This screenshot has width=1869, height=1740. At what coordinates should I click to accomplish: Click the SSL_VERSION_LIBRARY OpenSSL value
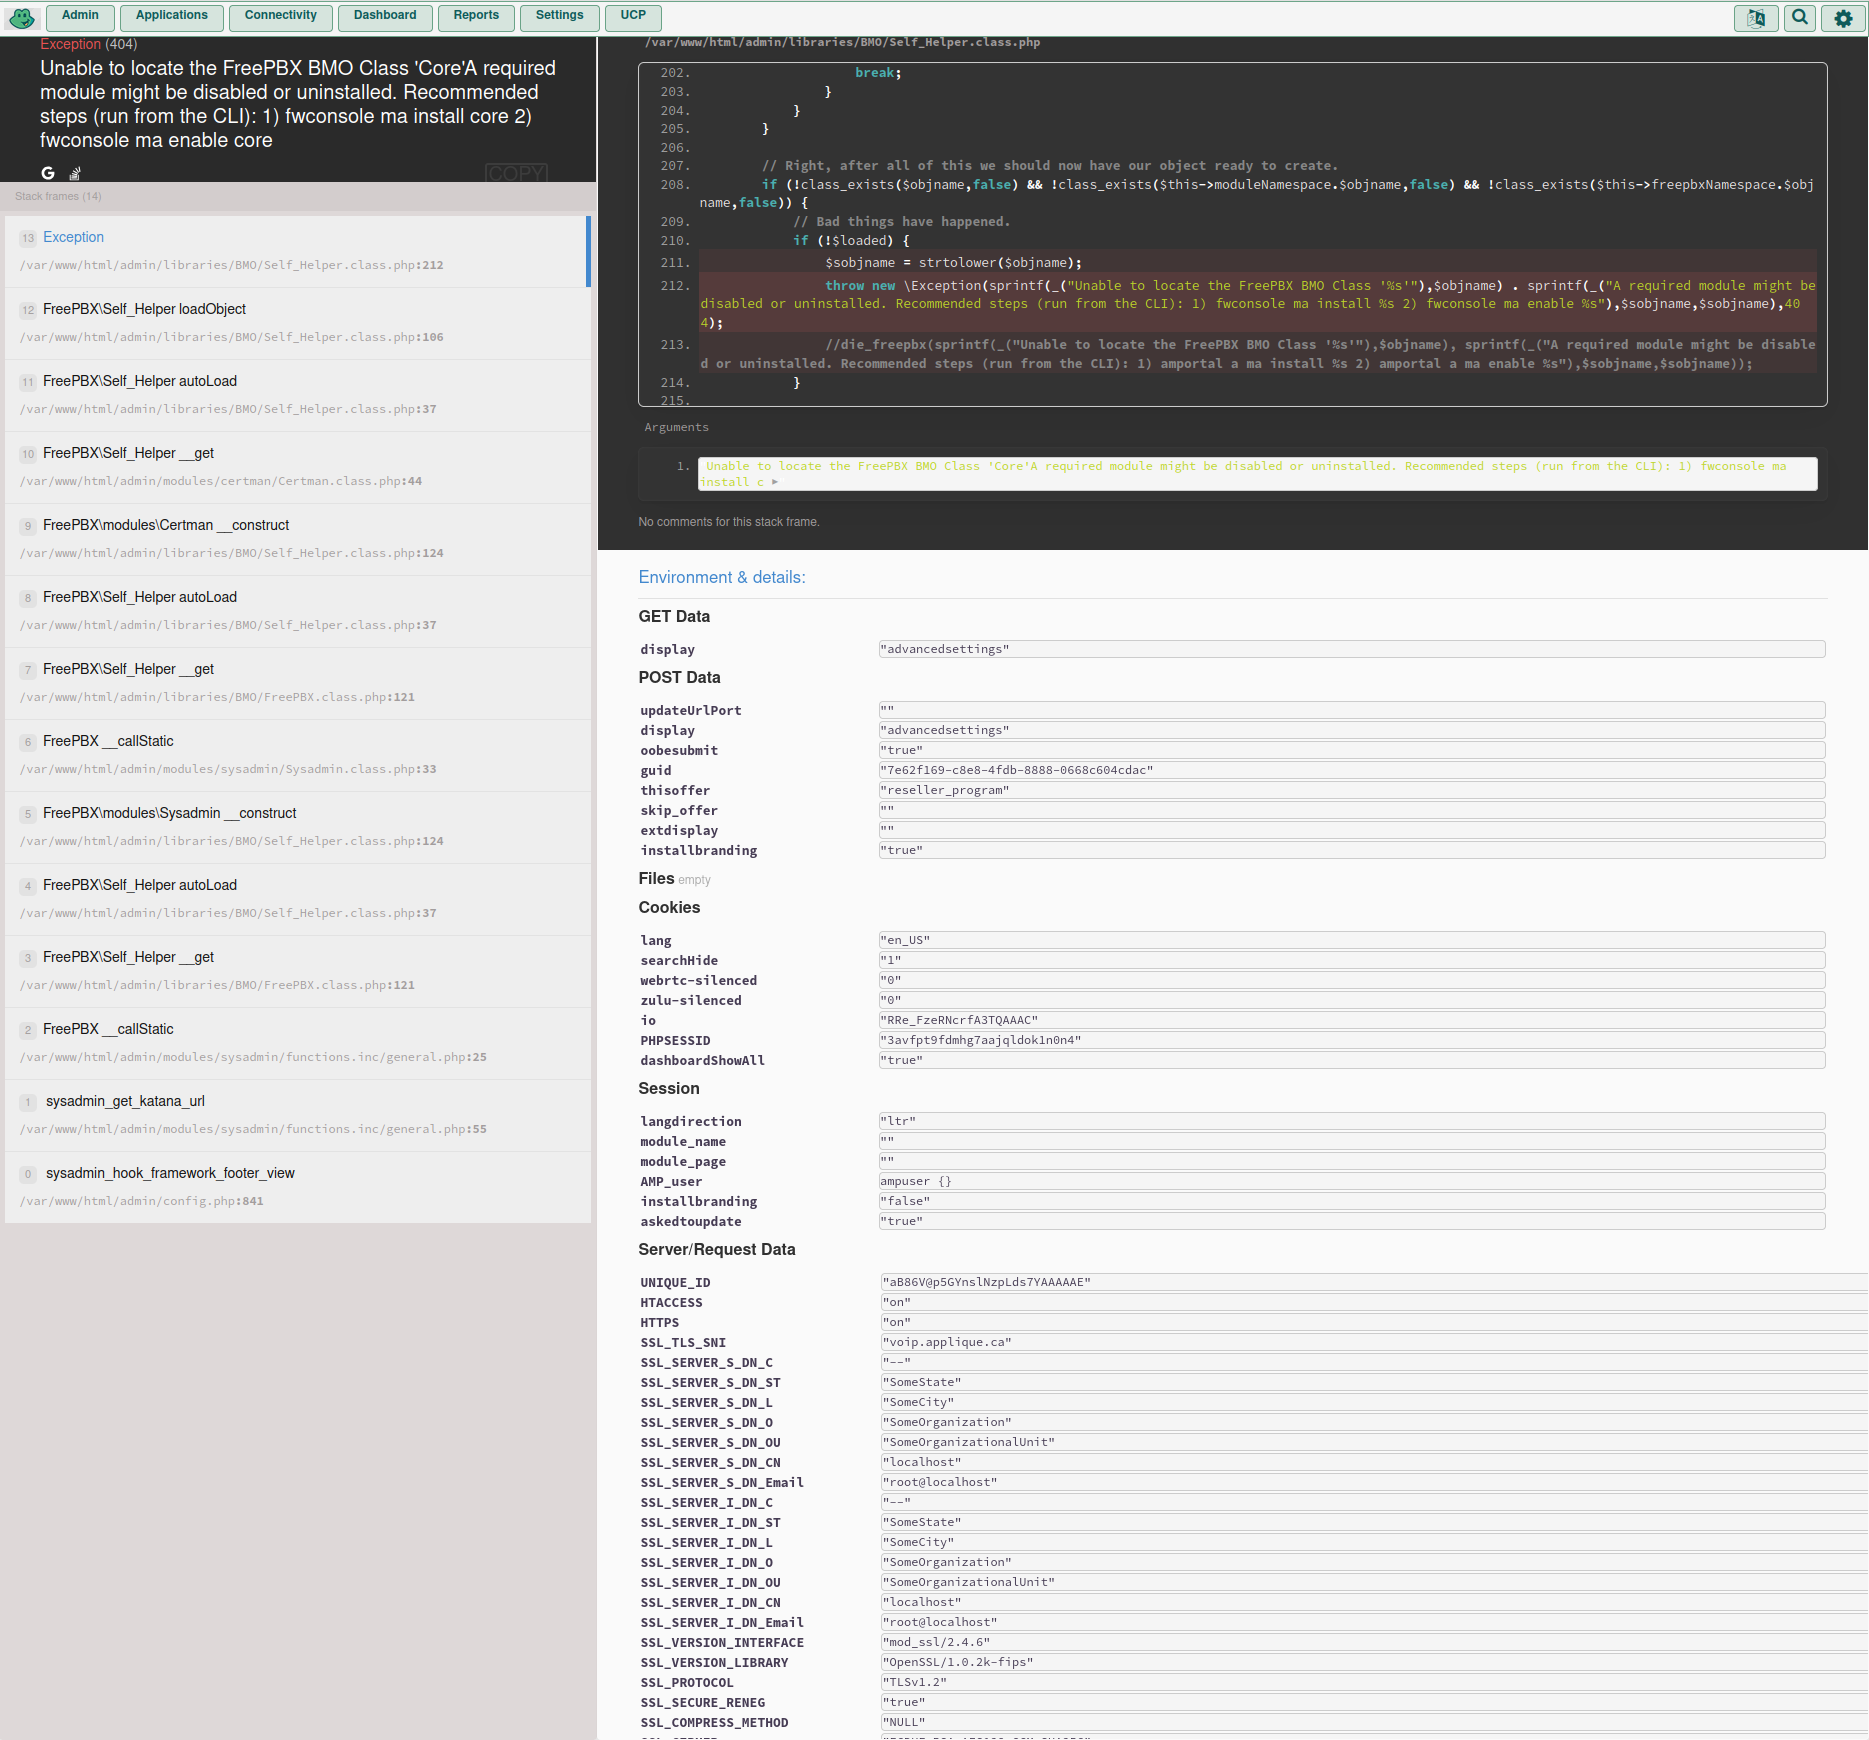(x=1374, y=1662)
